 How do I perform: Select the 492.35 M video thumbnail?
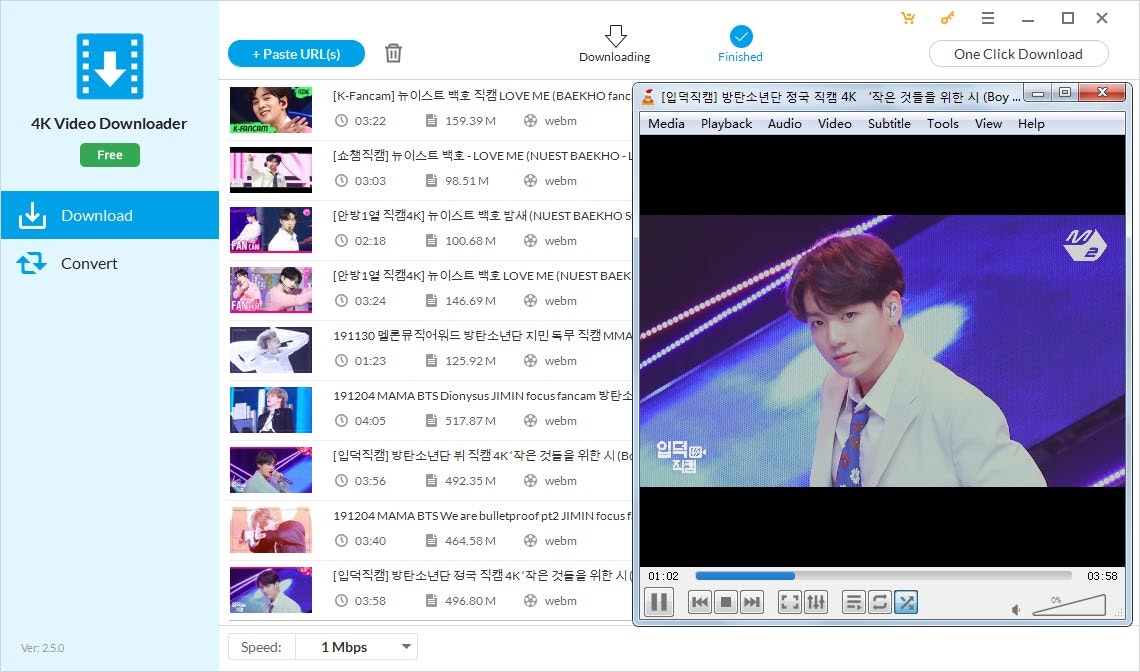pos(270,470)
